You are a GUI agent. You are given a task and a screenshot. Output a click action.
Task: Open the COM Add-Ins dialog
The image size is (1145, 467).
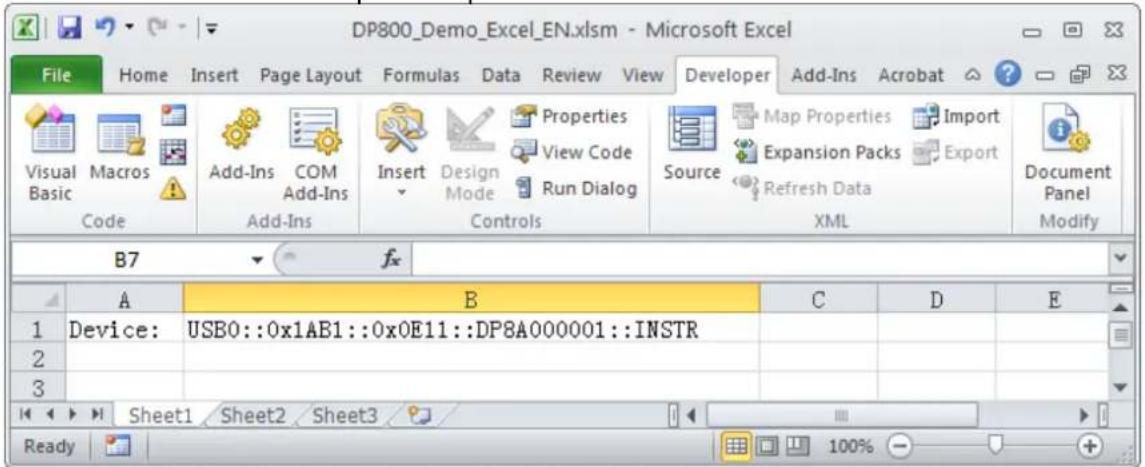click(x=315, y=155)
